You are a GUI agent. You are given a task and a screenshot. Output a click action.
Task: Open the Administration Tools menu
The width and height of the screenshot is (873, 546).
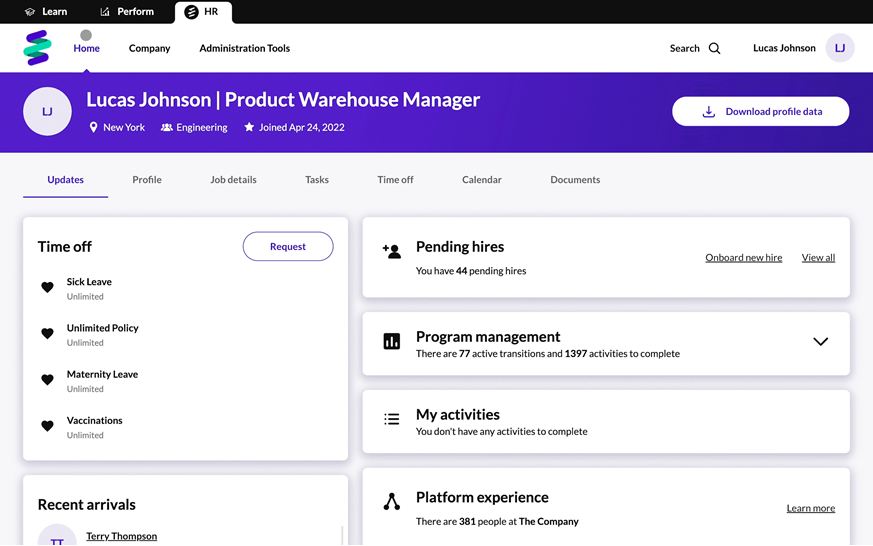[244, 48]
